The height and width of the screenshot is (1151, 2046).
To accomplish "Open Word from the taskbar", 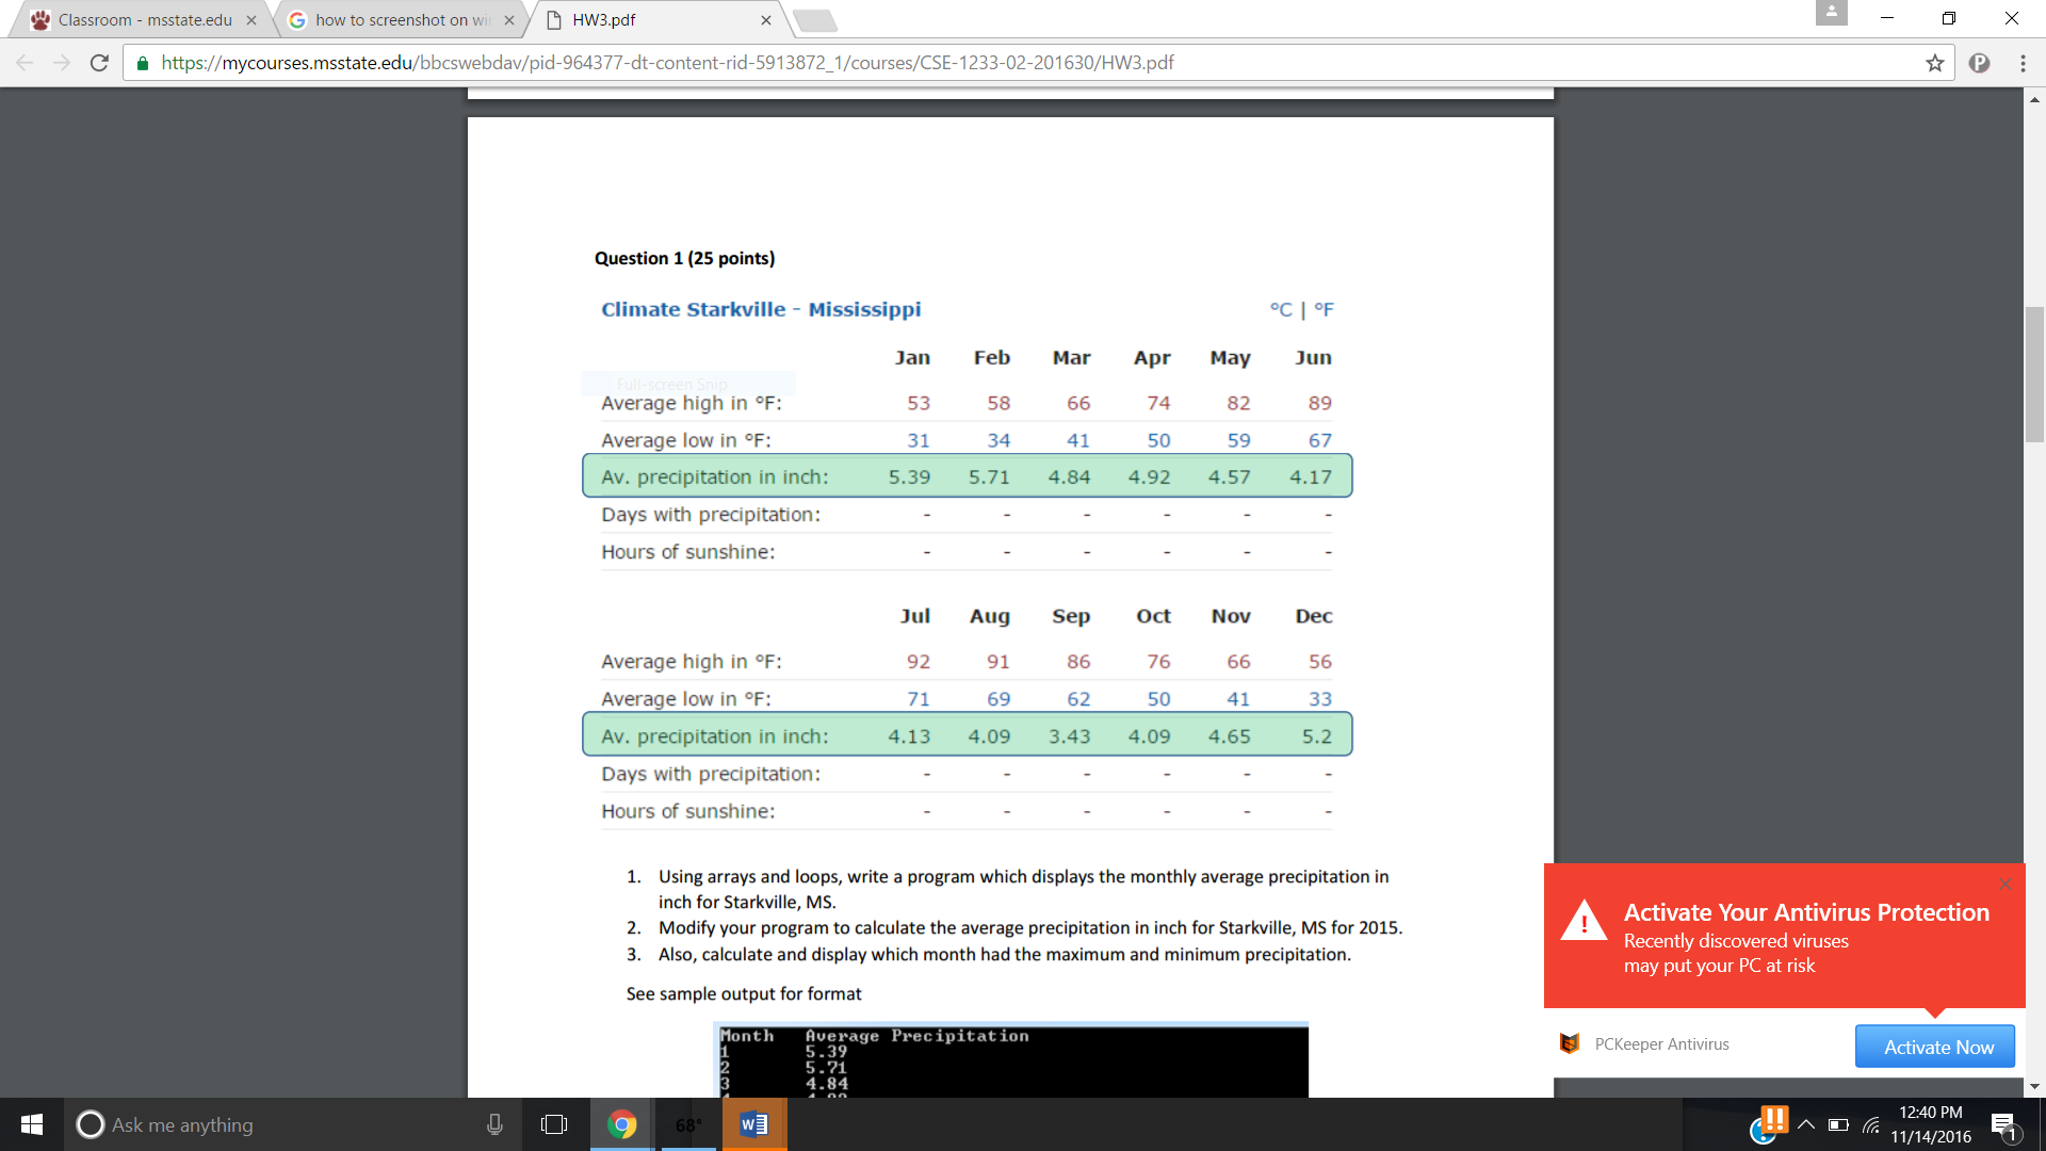I will click(754, 1124).
